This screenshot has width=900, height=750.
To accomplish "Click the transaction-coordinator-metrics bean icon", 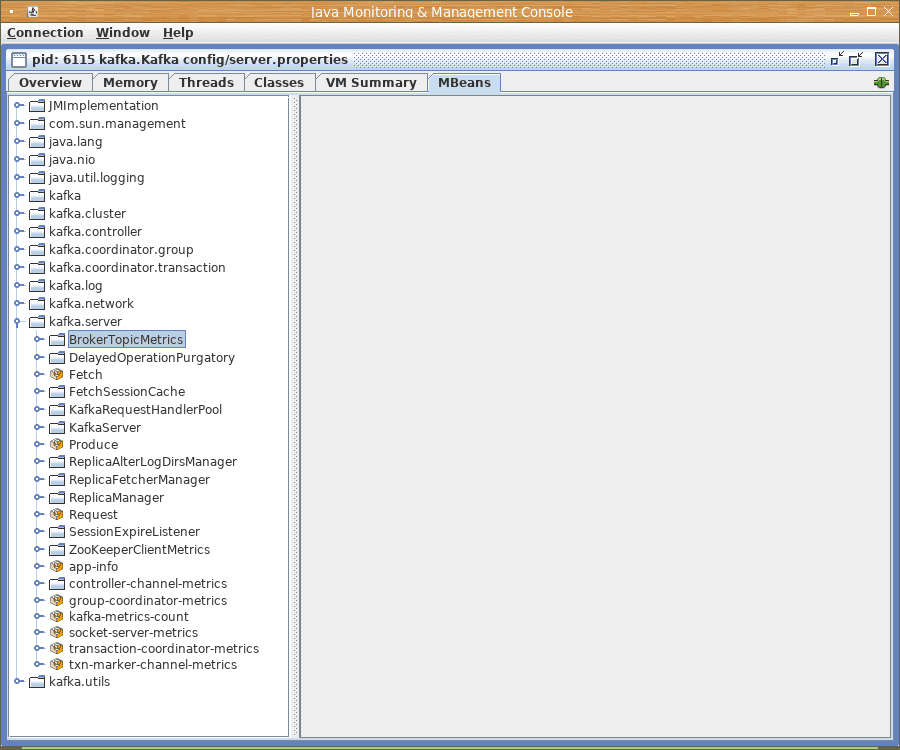I will 56,648.
